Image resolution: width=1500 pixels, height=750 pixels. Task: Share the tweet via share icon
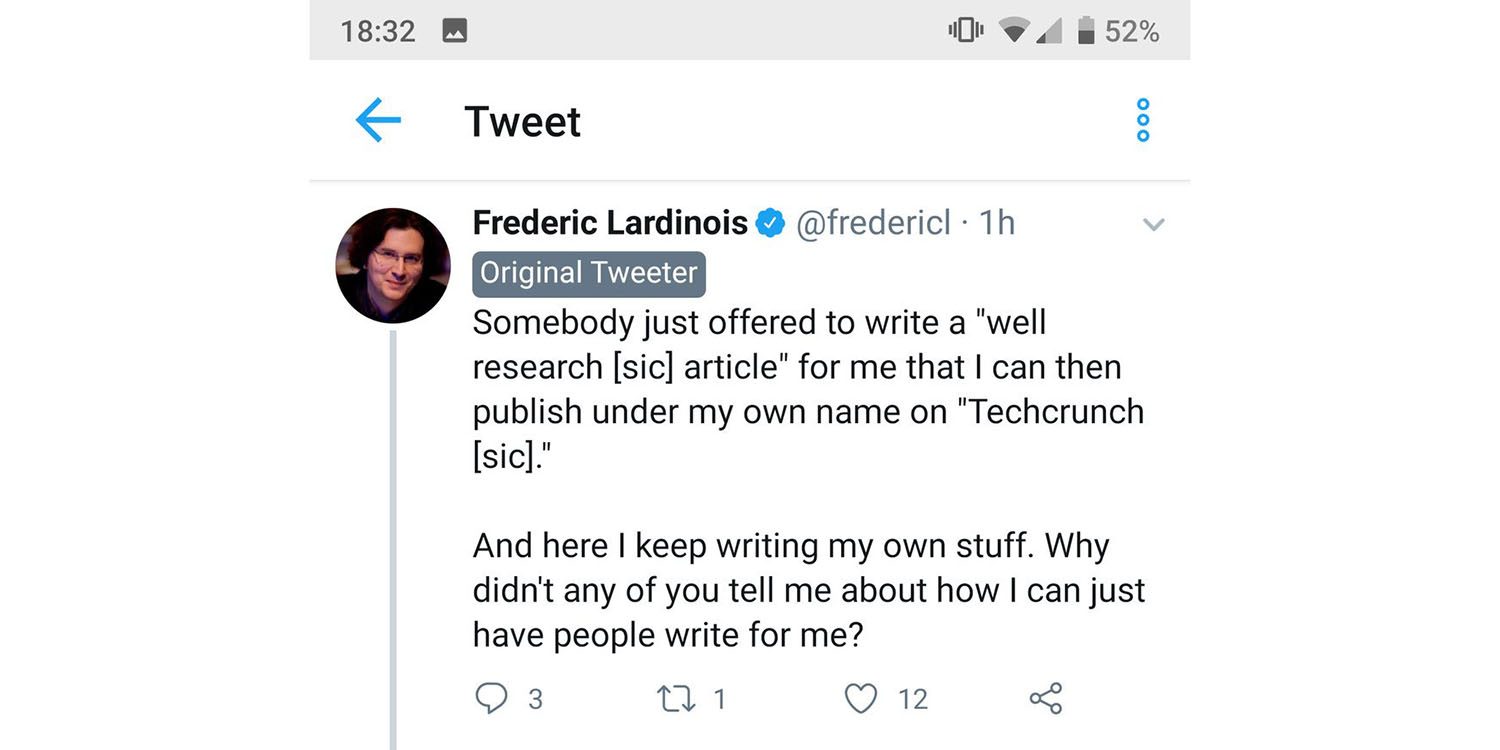pos(1045,698)
